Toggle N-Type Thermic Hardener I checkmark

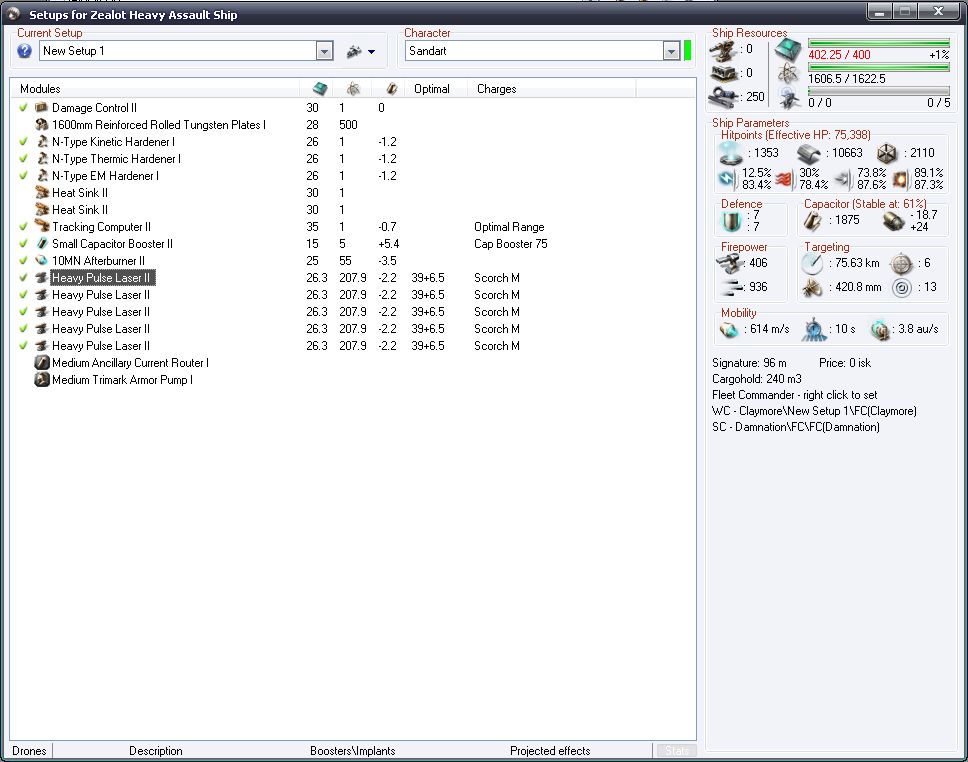23,159
